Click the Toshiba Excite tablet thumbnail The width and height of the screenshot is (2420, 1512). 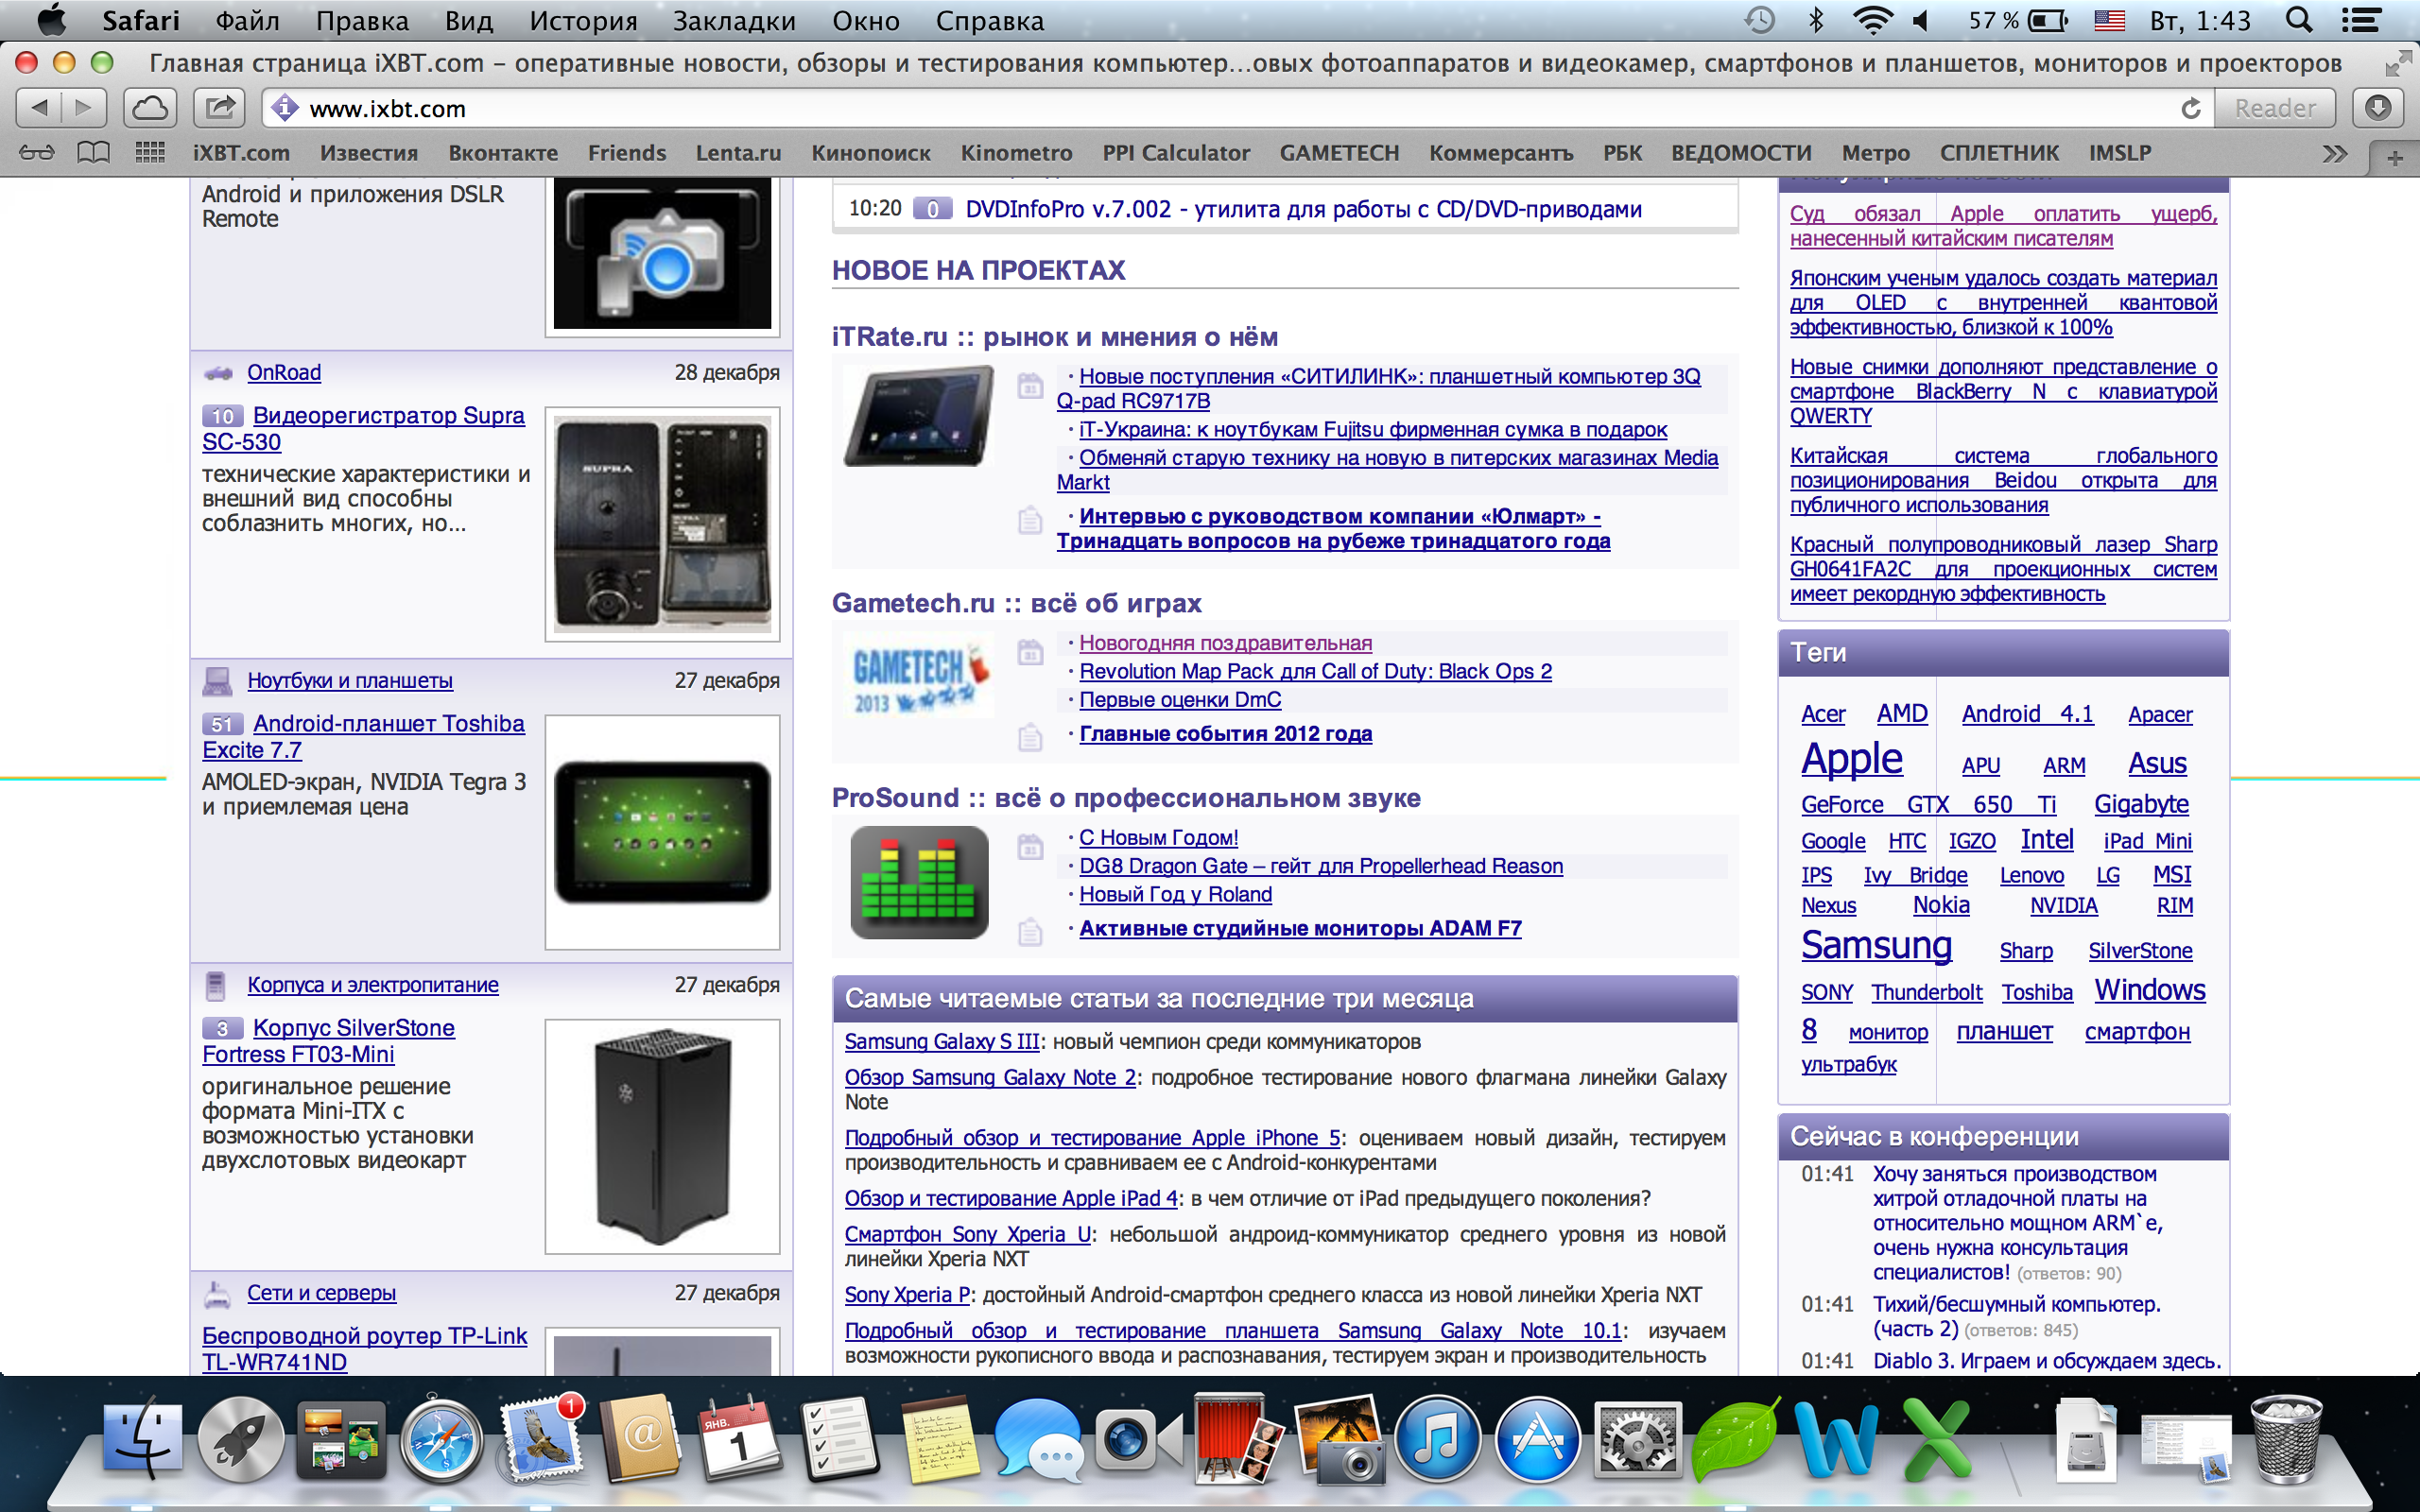(x=662, y=832)
